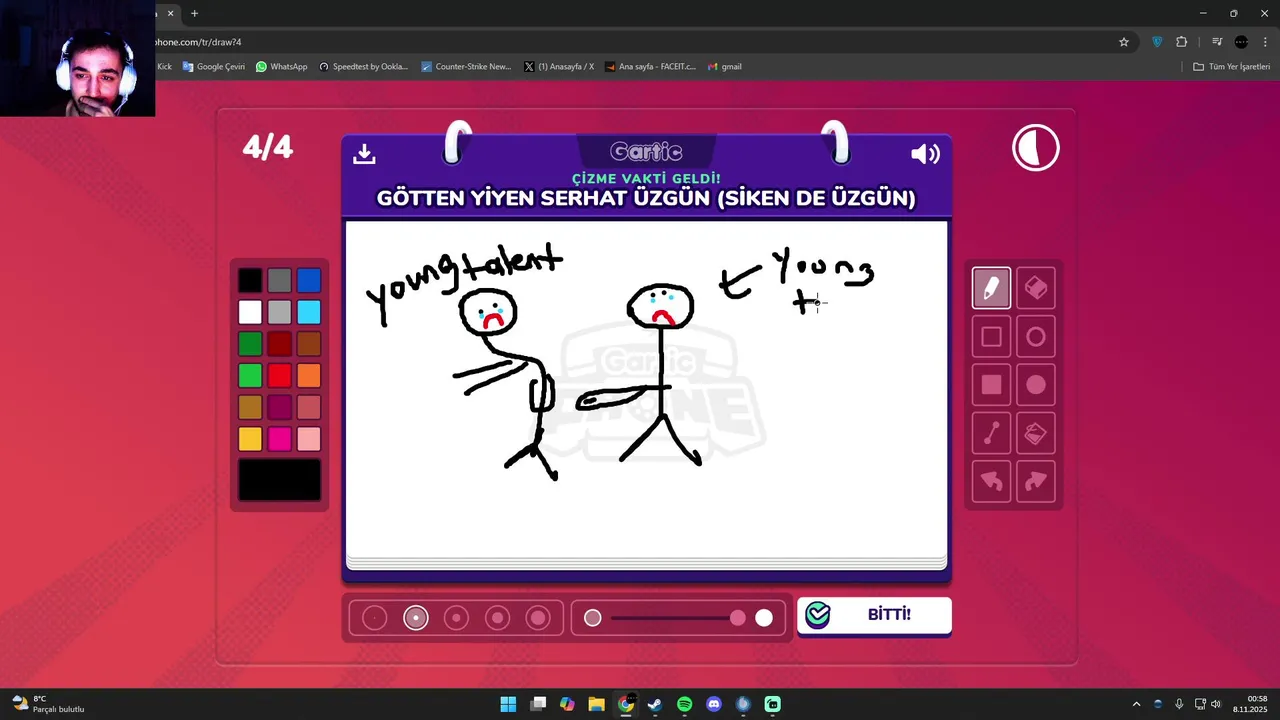This screenshot has height=720, width=1280.
Task: Pick the hot pink color swatch
Action: point(280,439)
